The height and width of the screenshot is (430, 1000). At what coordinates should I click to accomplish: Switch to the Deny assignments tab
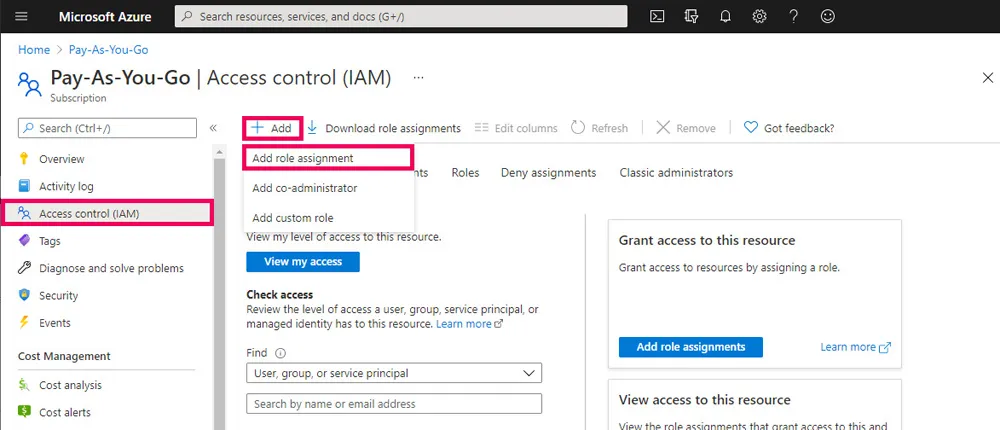(548, 173)
